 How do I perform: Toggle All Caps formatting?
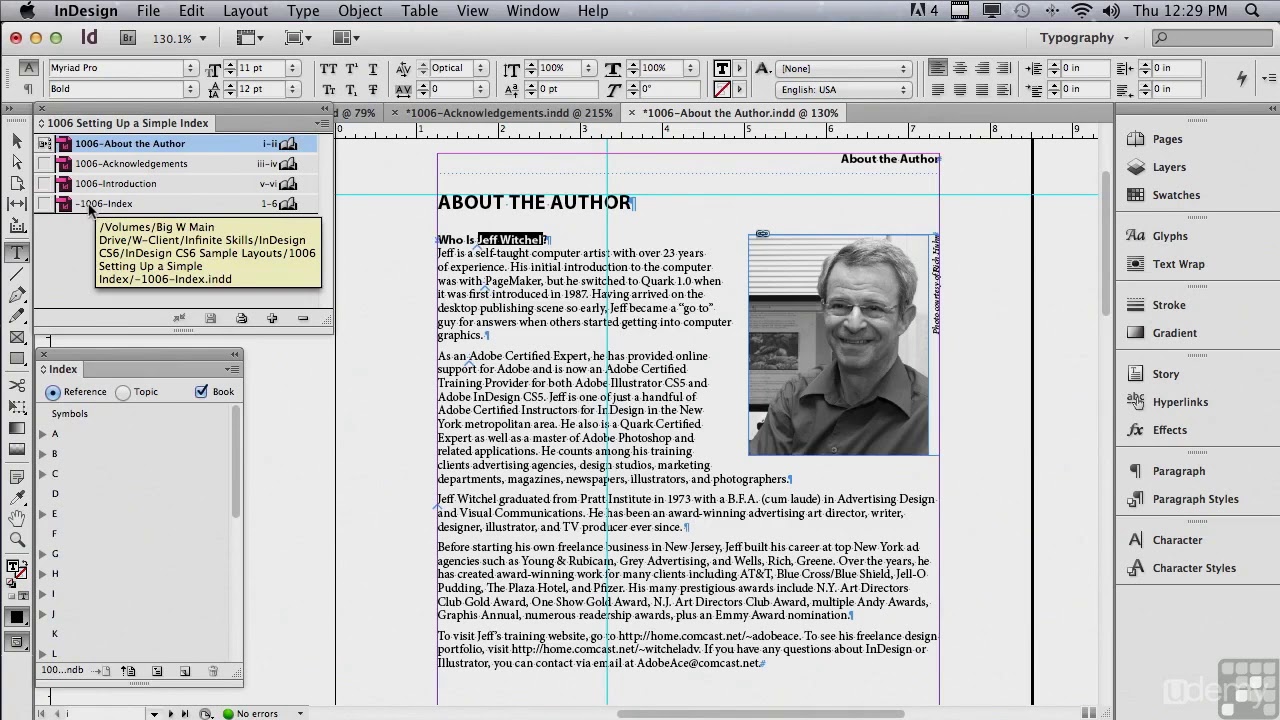pos(328,69)
